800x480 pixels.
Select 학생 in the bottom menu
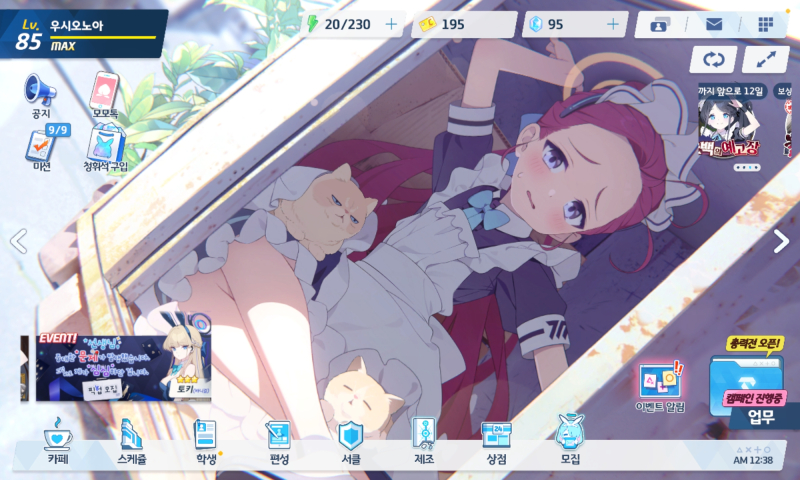click(x=206, y=442)
